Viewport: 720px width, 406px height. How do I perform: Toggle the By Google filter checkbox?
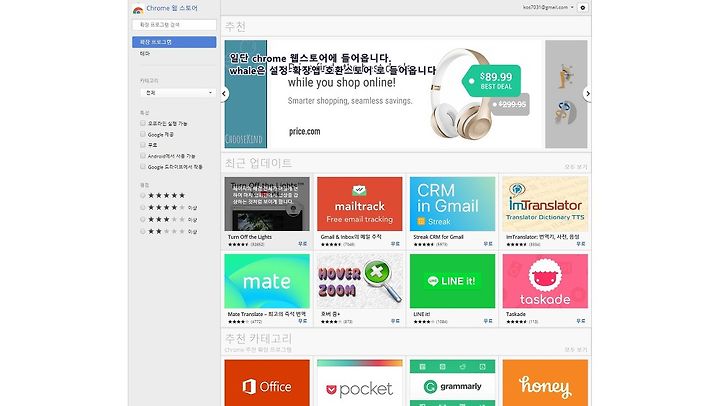[x=143, y=134]
